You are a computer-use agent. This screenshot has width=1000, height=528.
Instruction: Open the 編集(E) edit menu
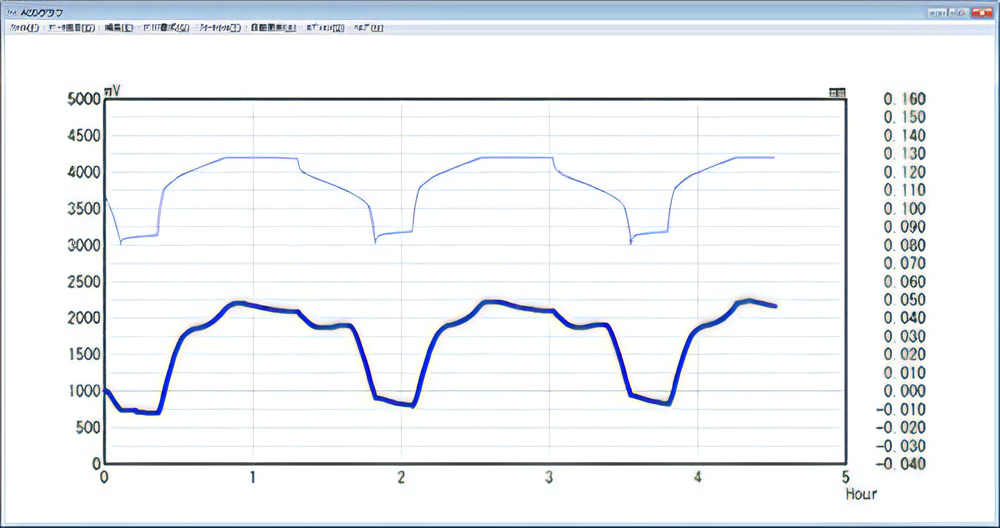(x=118, y=28)
